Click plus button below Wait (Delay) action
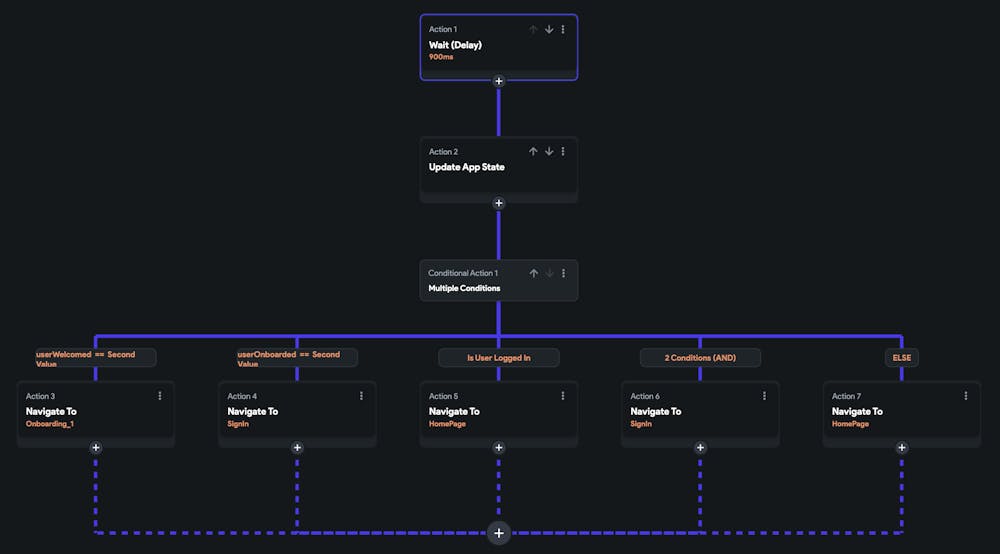1000x554 pixels. (499, 81)
